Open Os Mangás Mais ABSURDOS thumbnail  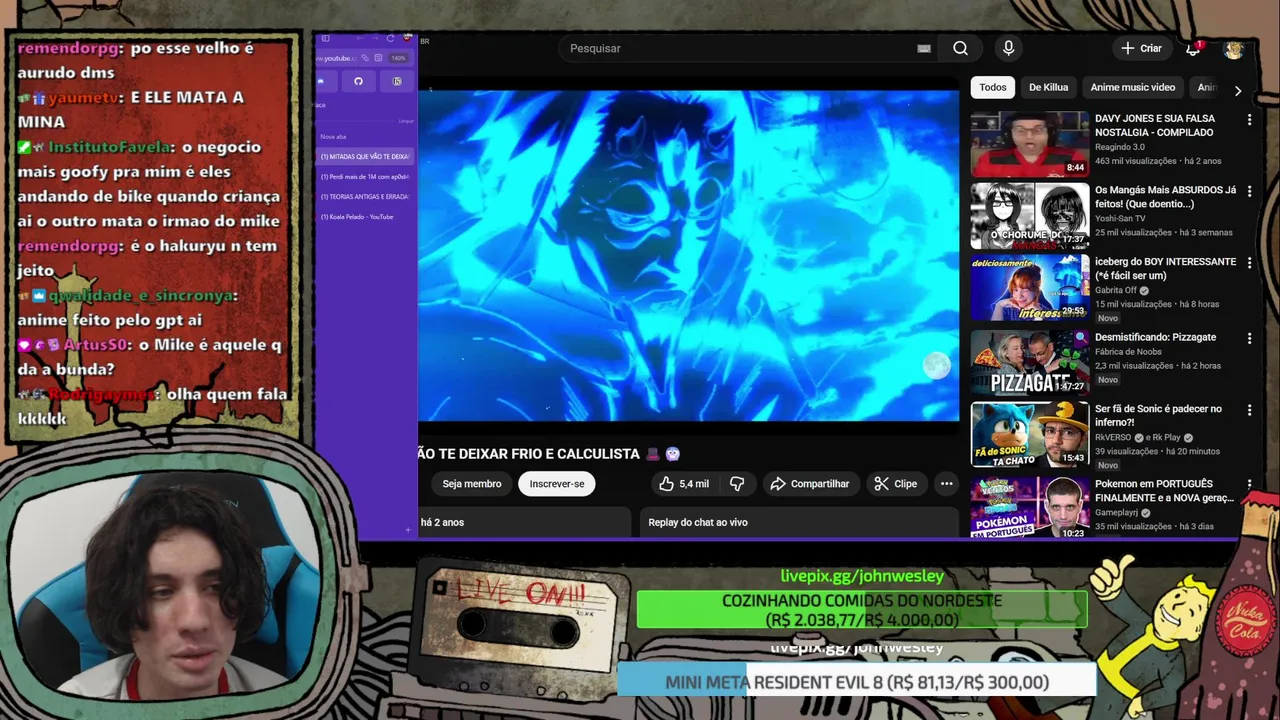click(x=1029, y=216)
